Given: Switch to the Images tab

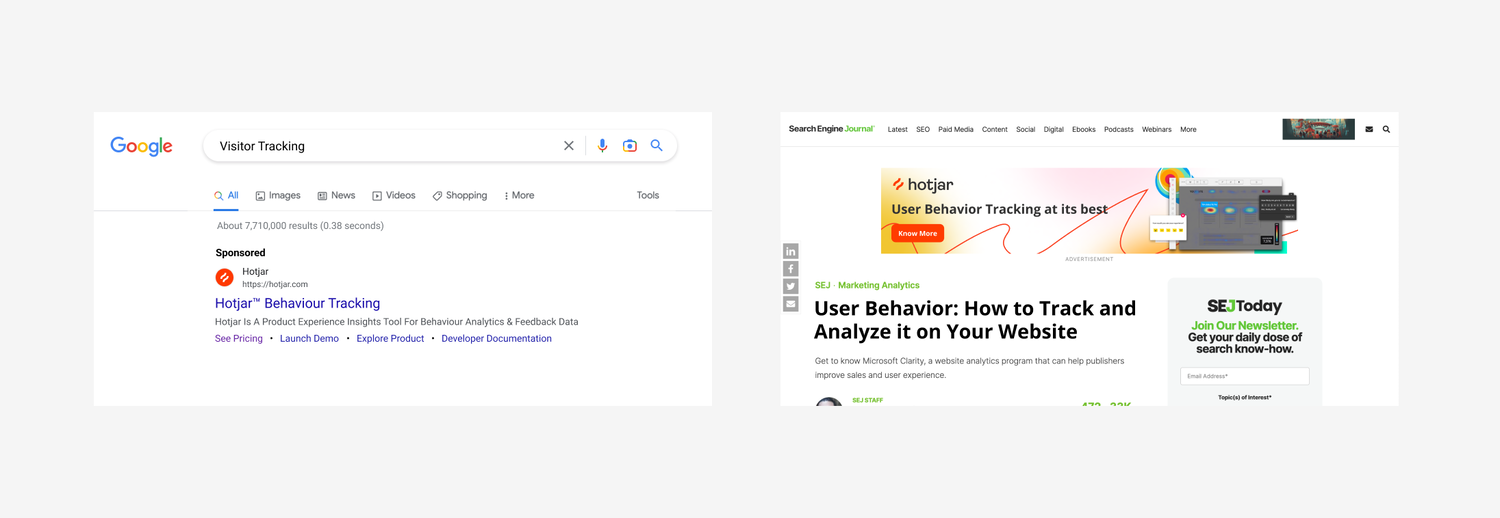Looking at the screenshot, I should [278, 196].
